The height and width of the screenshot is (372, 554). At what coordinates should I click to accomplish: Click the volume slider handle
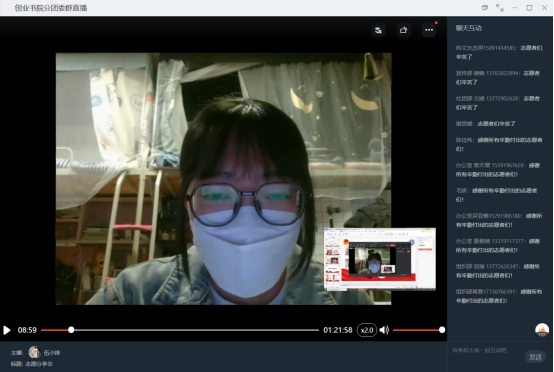click(x=442, y=330)
